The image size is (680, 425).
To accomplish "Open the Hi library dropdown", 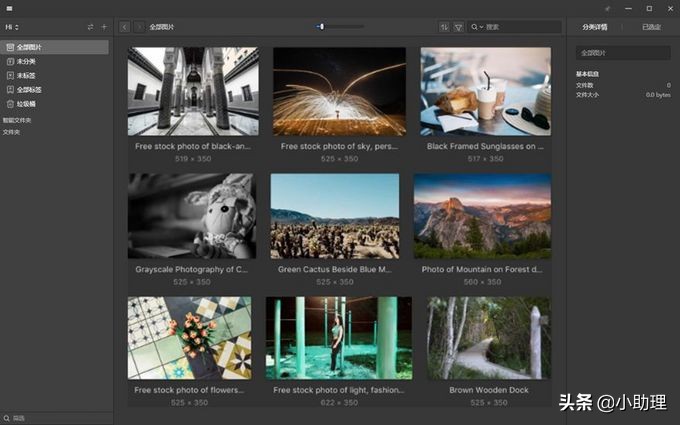I will [x=12, y=27].
